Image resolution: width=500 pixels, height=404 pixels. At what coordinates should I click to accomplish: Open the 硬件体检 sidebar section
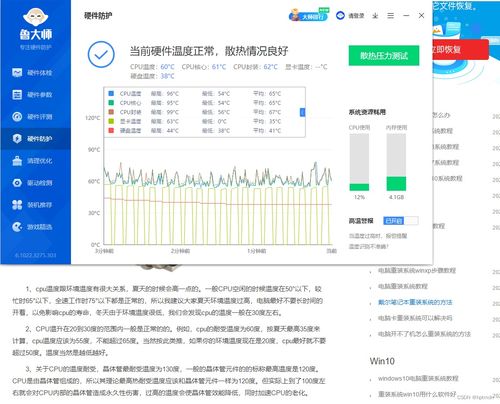(x=32, y=73)
